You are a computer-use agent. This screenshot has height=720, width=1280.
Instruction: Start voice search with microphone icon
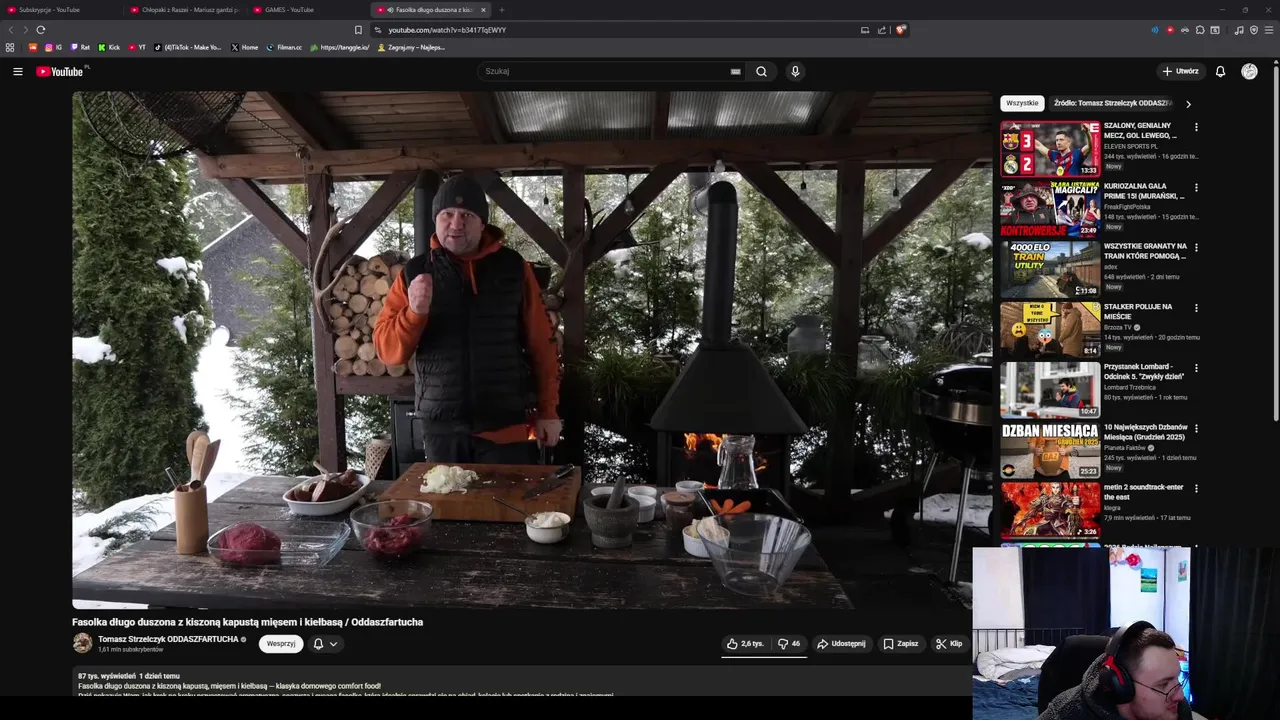[795, 71]
